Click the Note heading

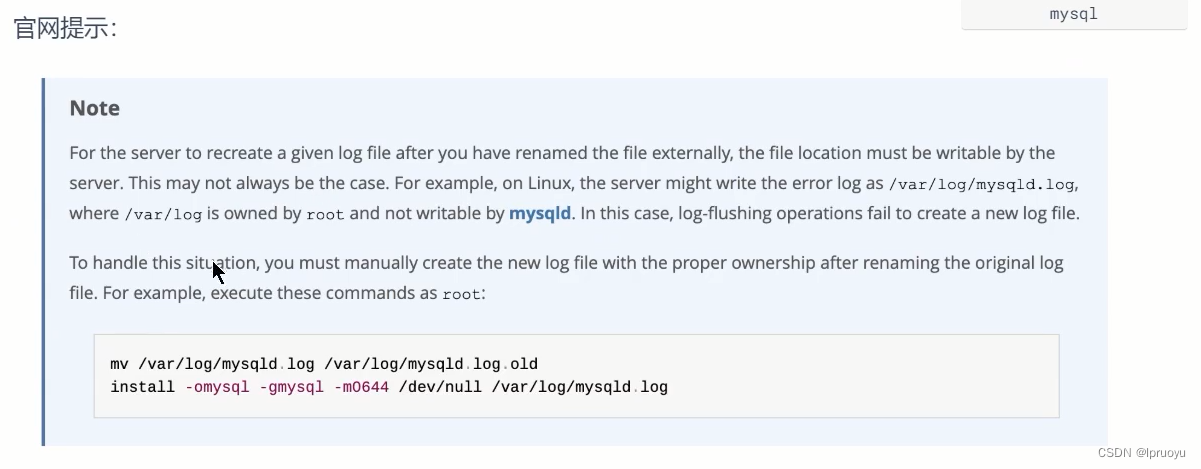(x=95, y=108)
